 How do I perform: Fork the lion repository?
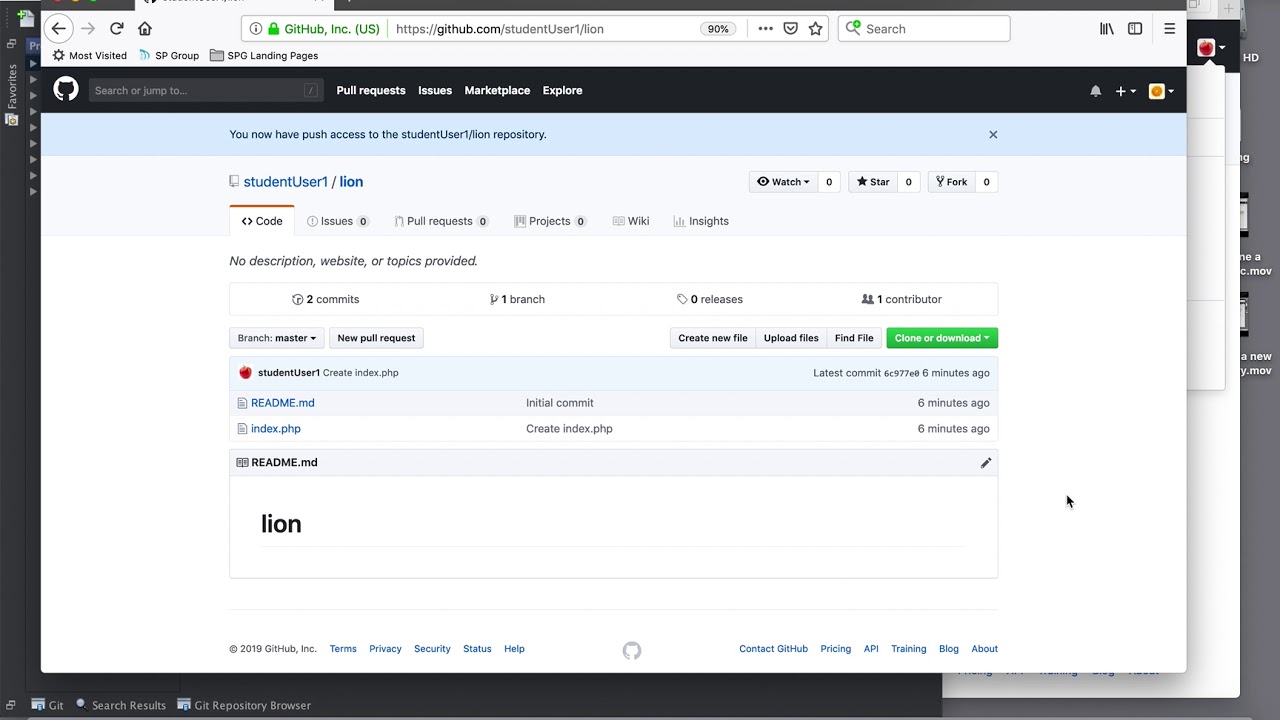coord(951,182)
